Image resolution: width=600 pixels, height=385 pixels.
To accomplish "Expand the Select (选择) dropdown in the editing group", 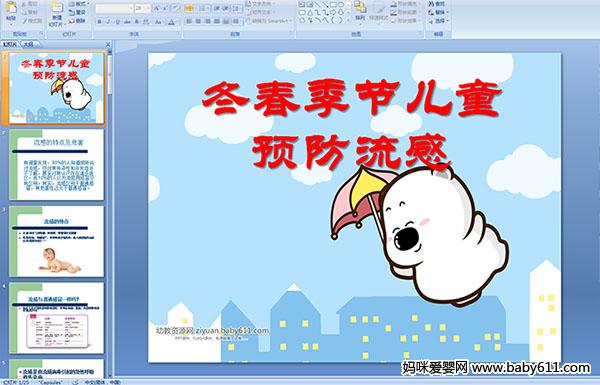I will (x=439, y=21).
